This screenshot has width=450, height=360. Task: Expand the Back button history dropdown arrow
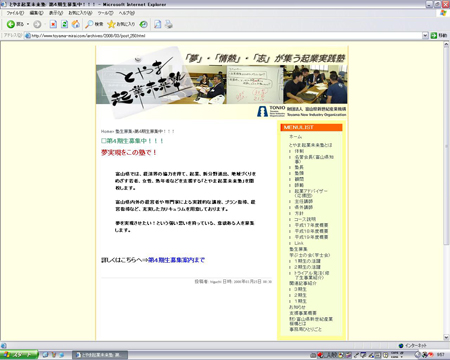coord(28,24)
